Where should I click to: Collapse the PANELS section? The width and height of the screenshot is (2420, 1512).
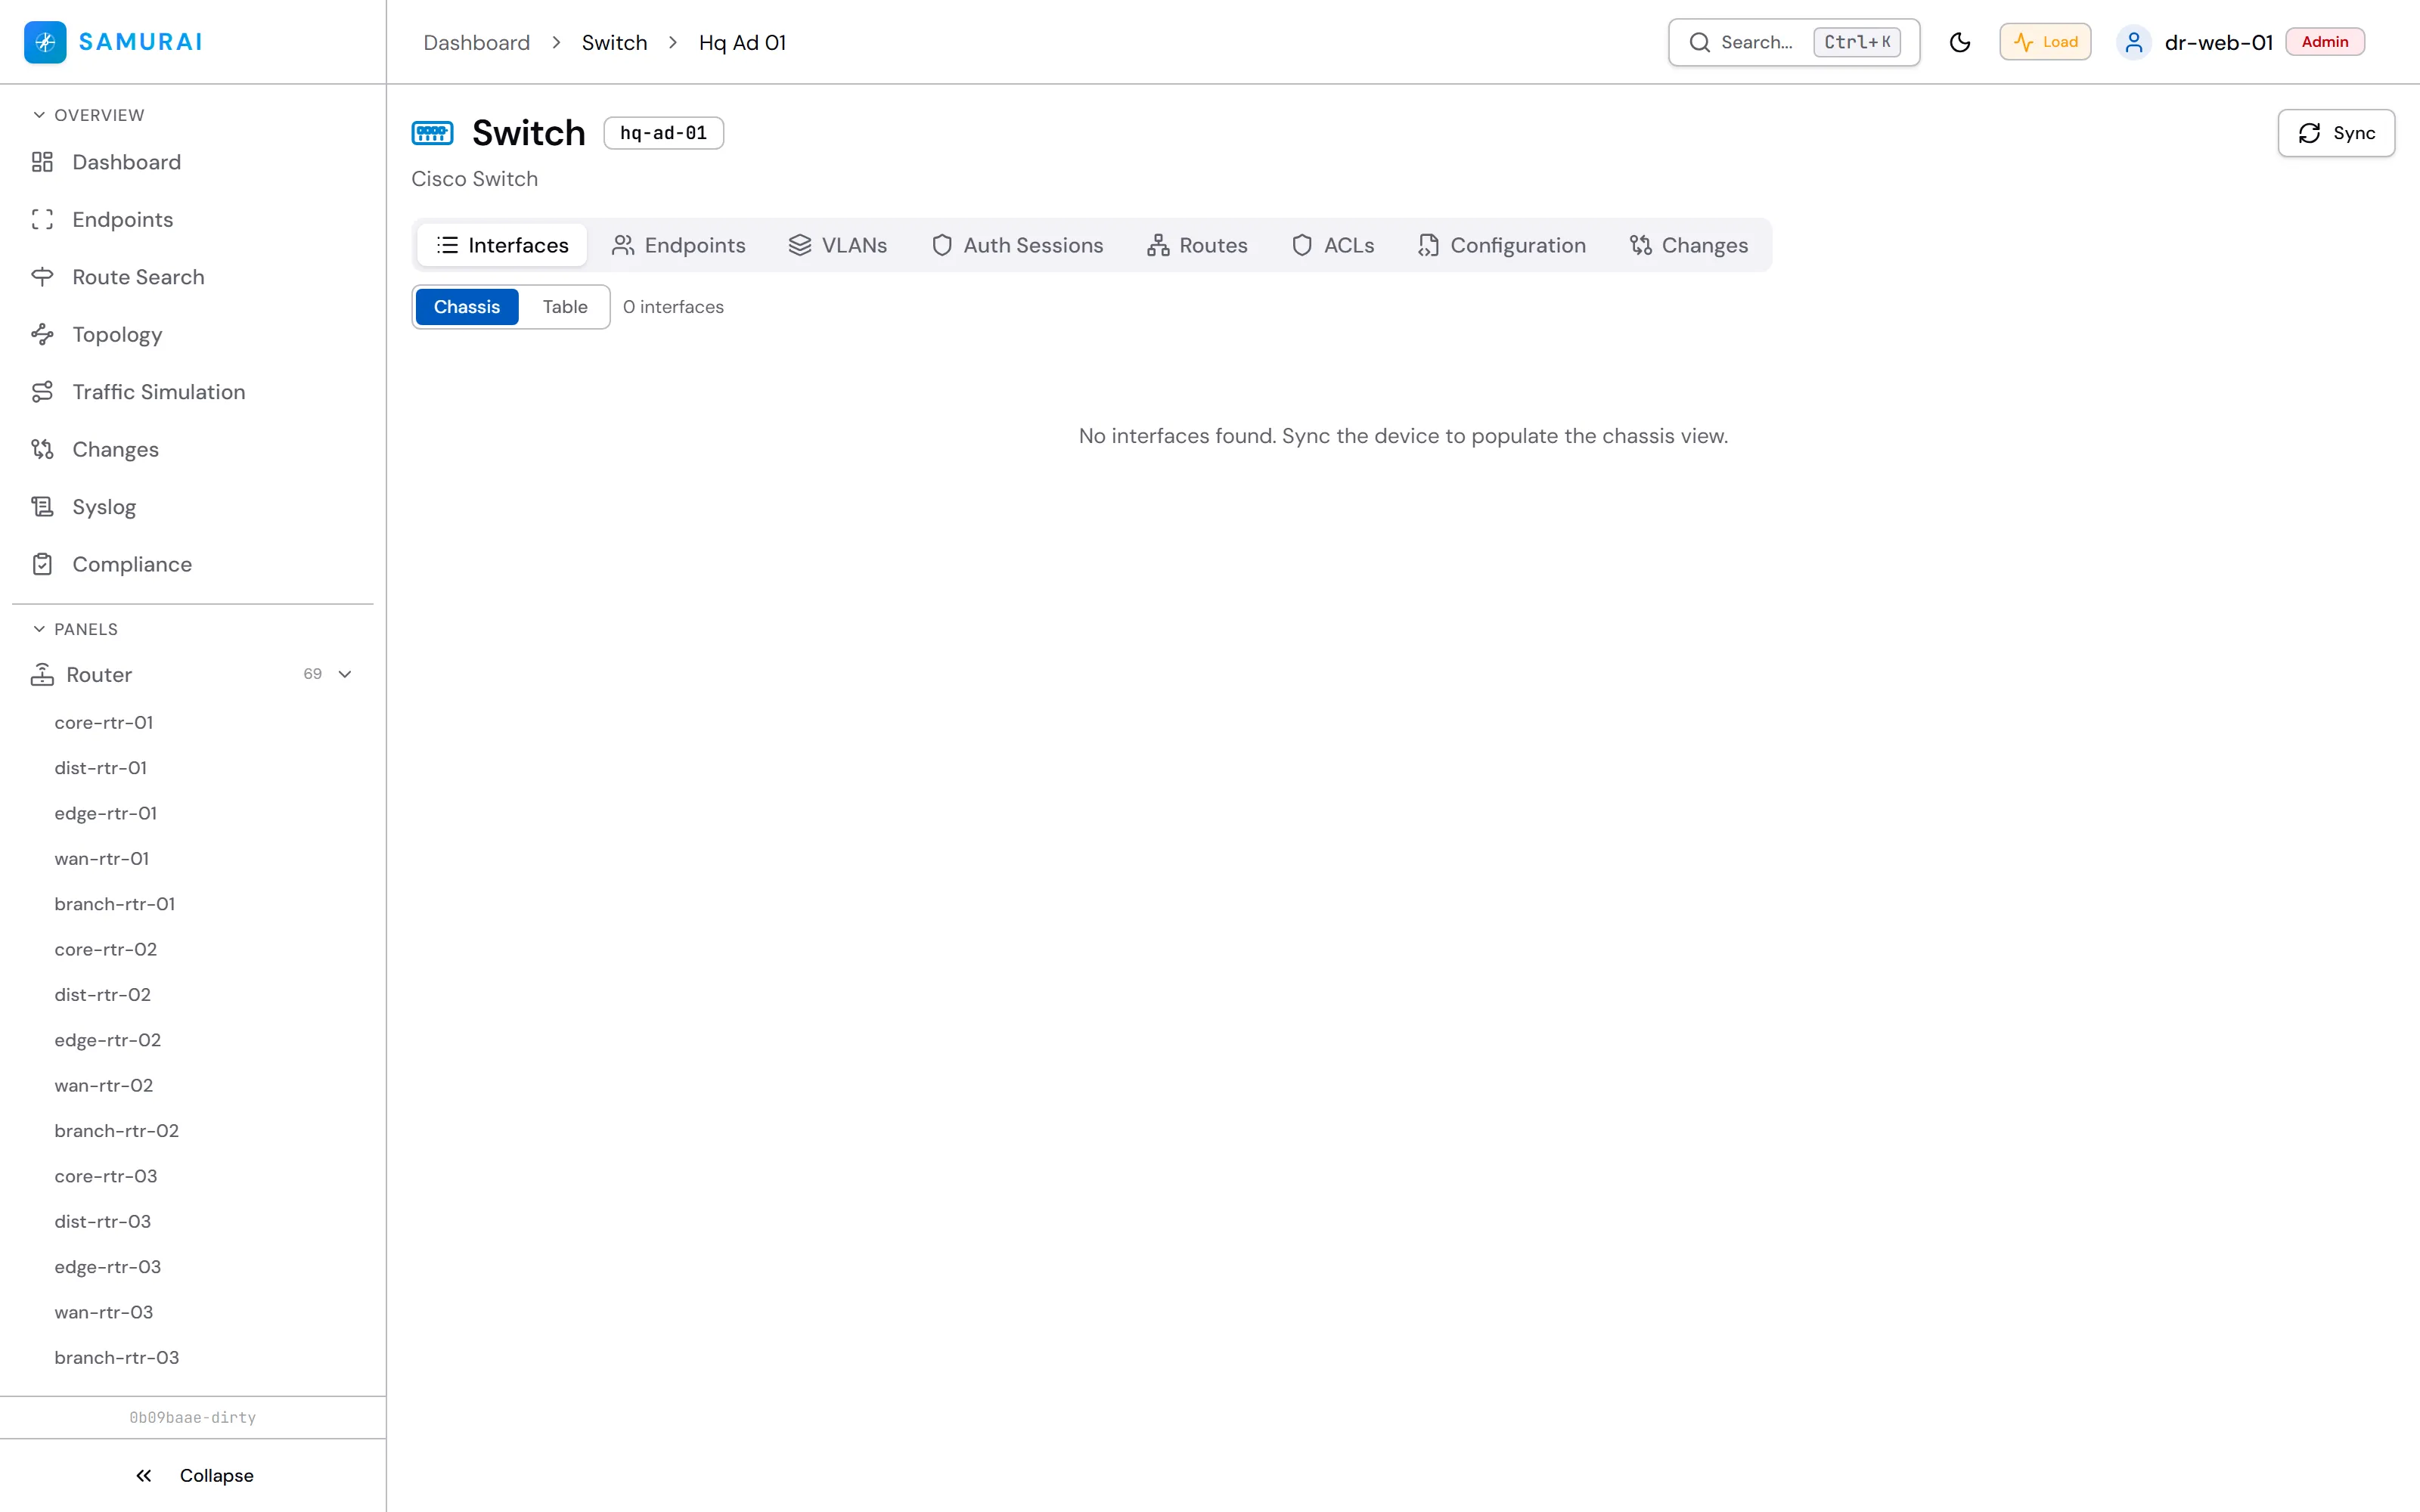tap(75, 629)
